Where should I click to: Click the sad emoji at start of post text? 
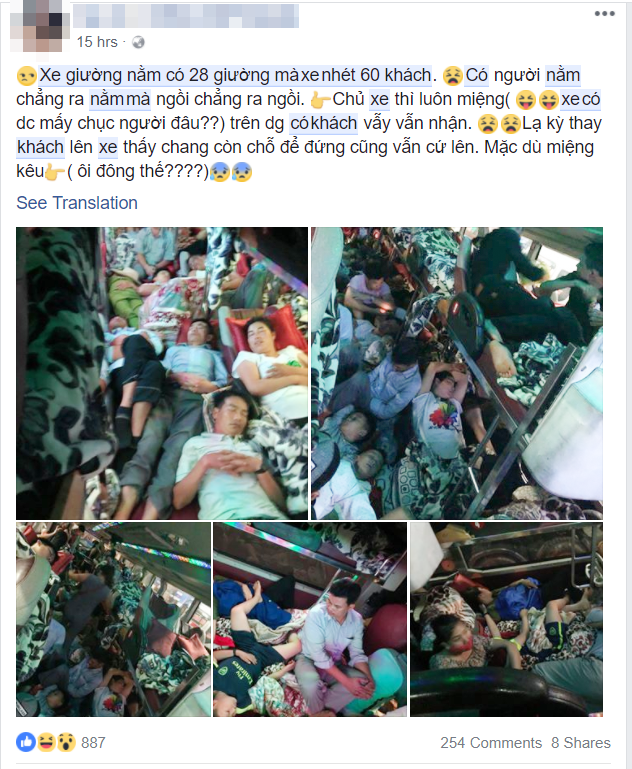click(x=26, y=76)
